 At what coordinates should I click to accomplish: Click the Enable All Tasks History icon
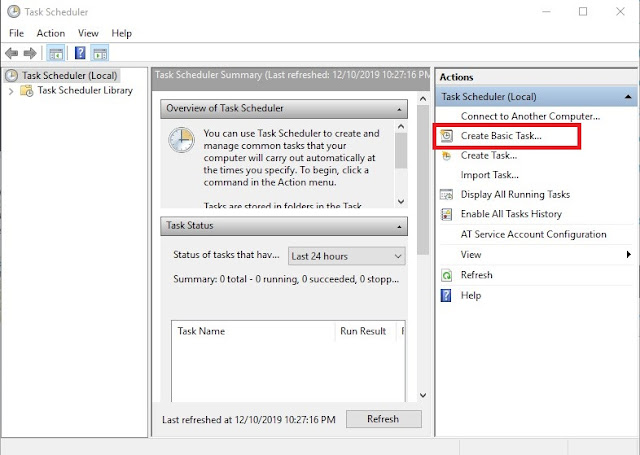[447, 214]
